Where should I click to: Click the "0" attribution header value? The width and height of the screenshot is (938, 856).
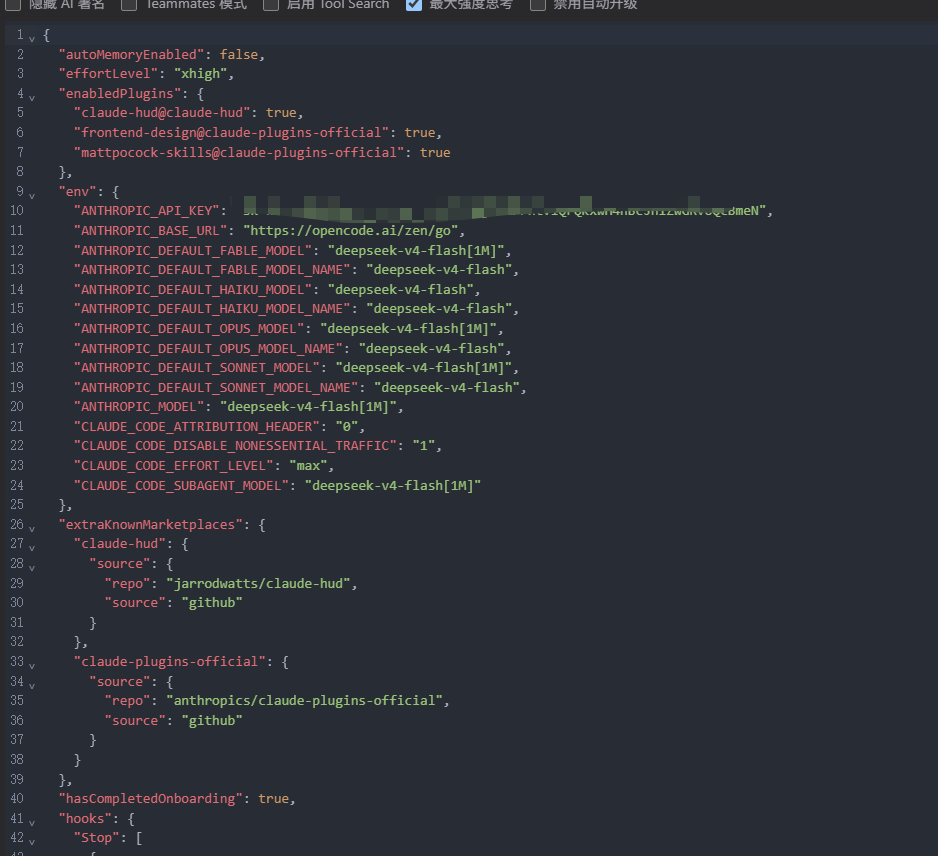tap(346, 427)
